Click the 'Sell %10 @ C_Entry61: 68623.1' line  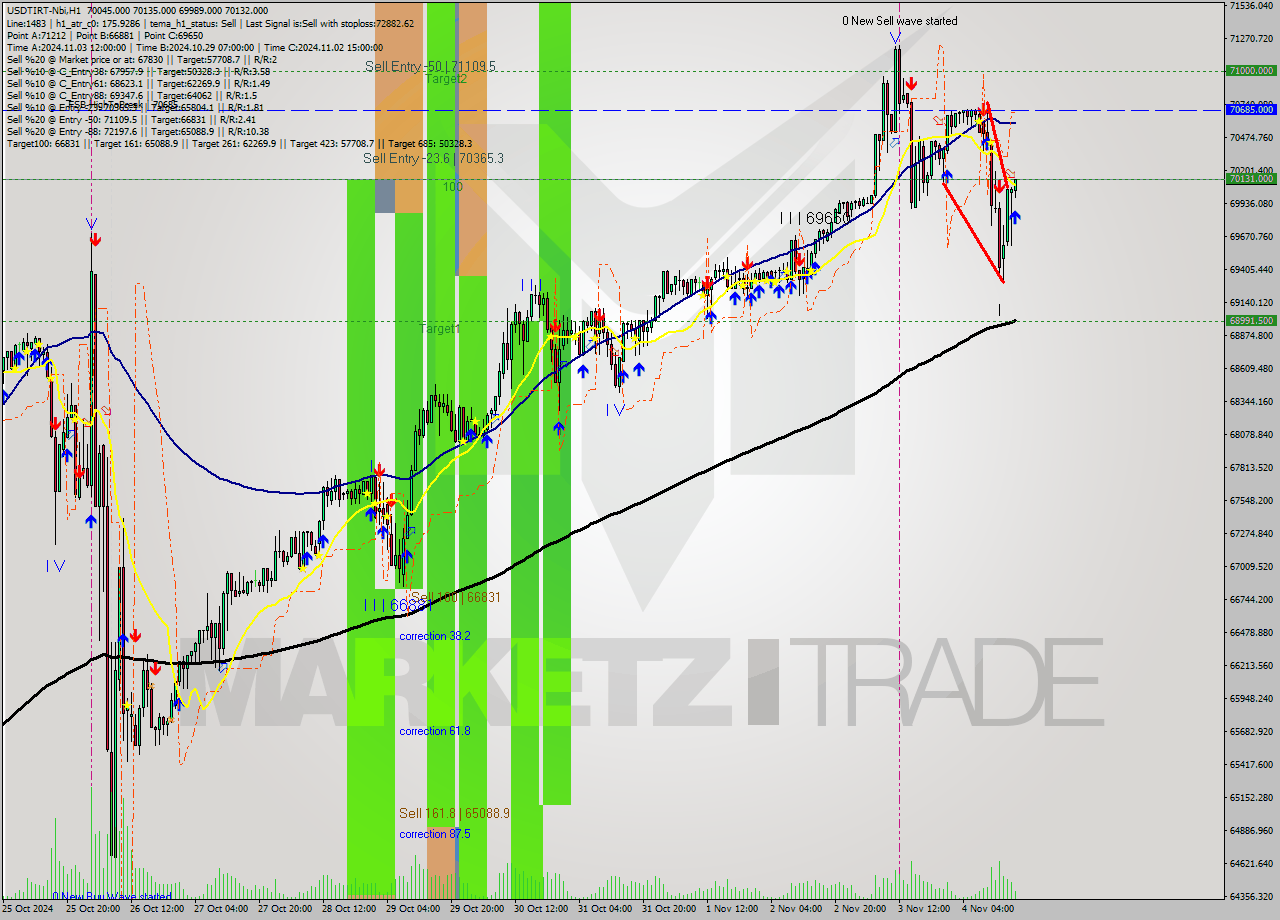[138, 83]
